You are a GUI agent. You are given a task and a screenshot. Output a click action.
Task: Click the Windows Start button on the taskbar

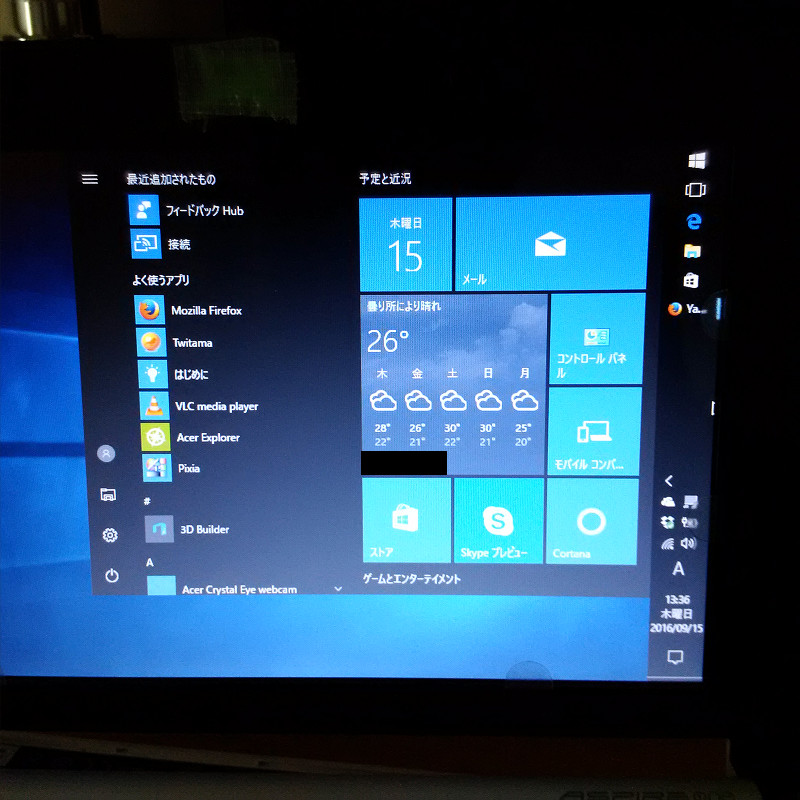tap(697, 160)
